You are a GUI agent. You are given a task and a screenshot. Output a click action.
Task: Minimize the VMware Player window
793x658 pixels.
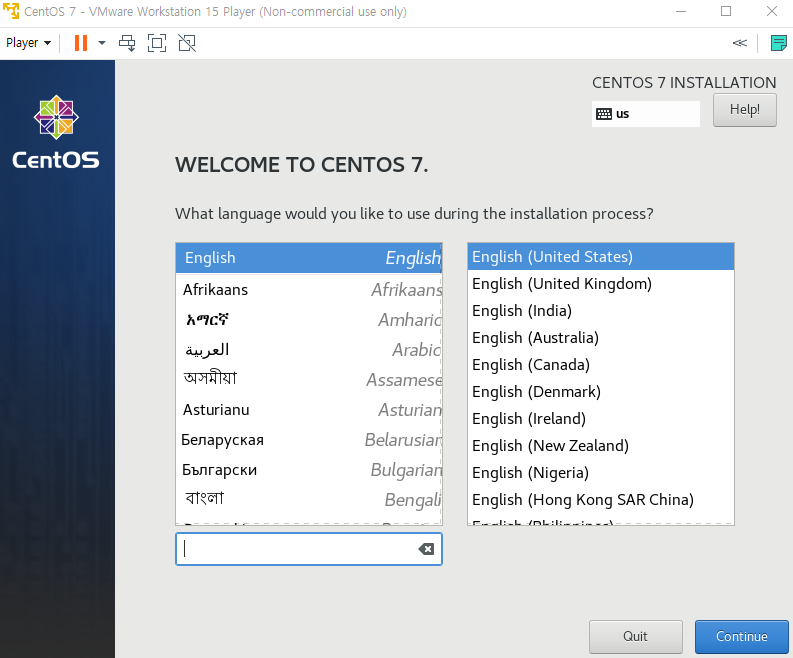(x=681, y=11)
